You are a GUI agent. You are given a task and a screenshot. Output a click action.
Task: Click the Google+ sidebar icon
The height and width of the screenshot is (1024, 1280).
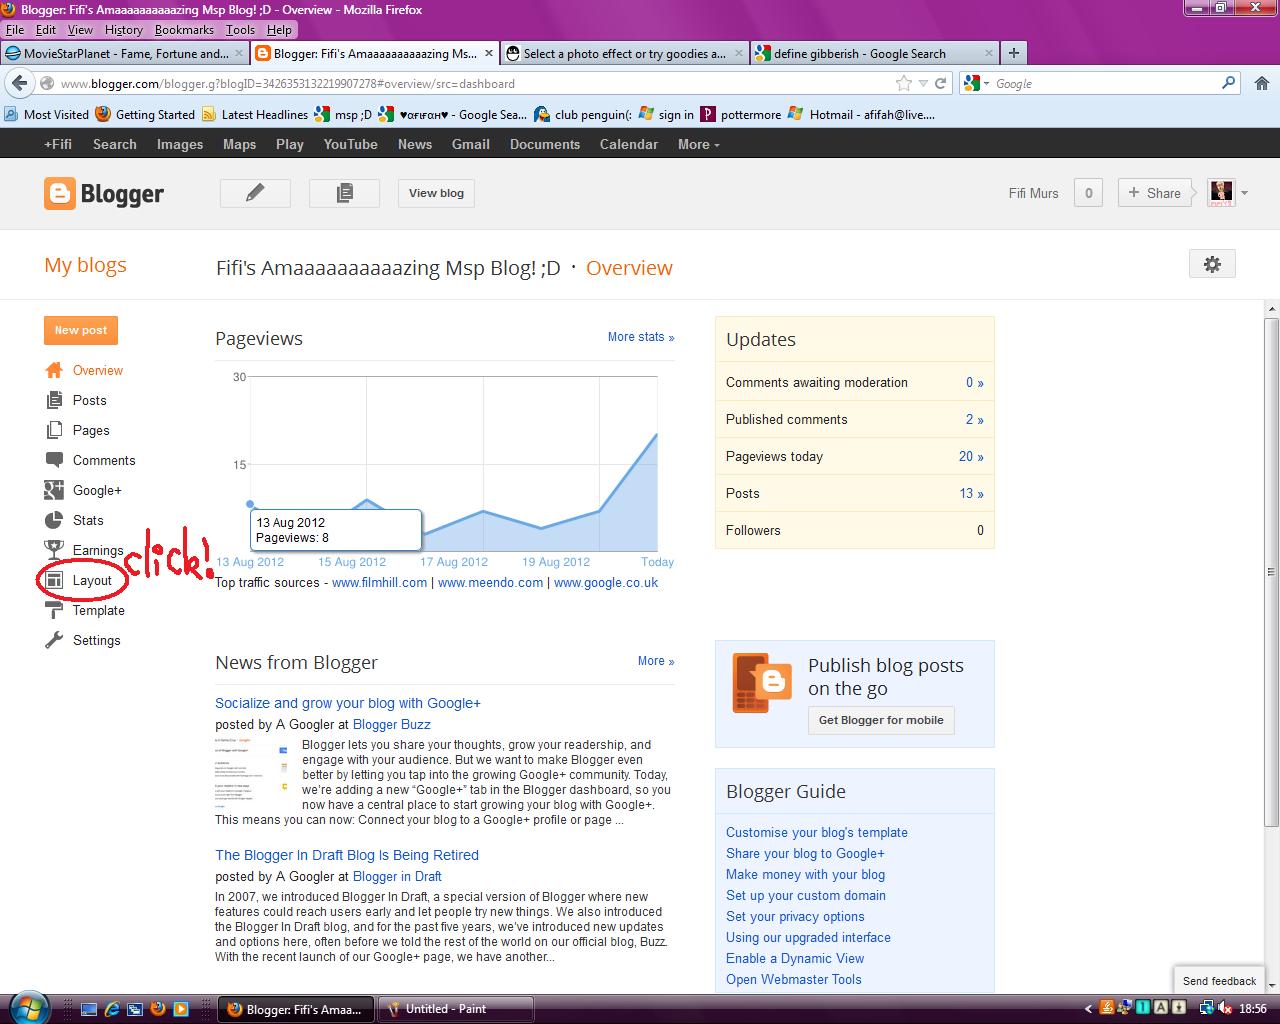point(54,490)
